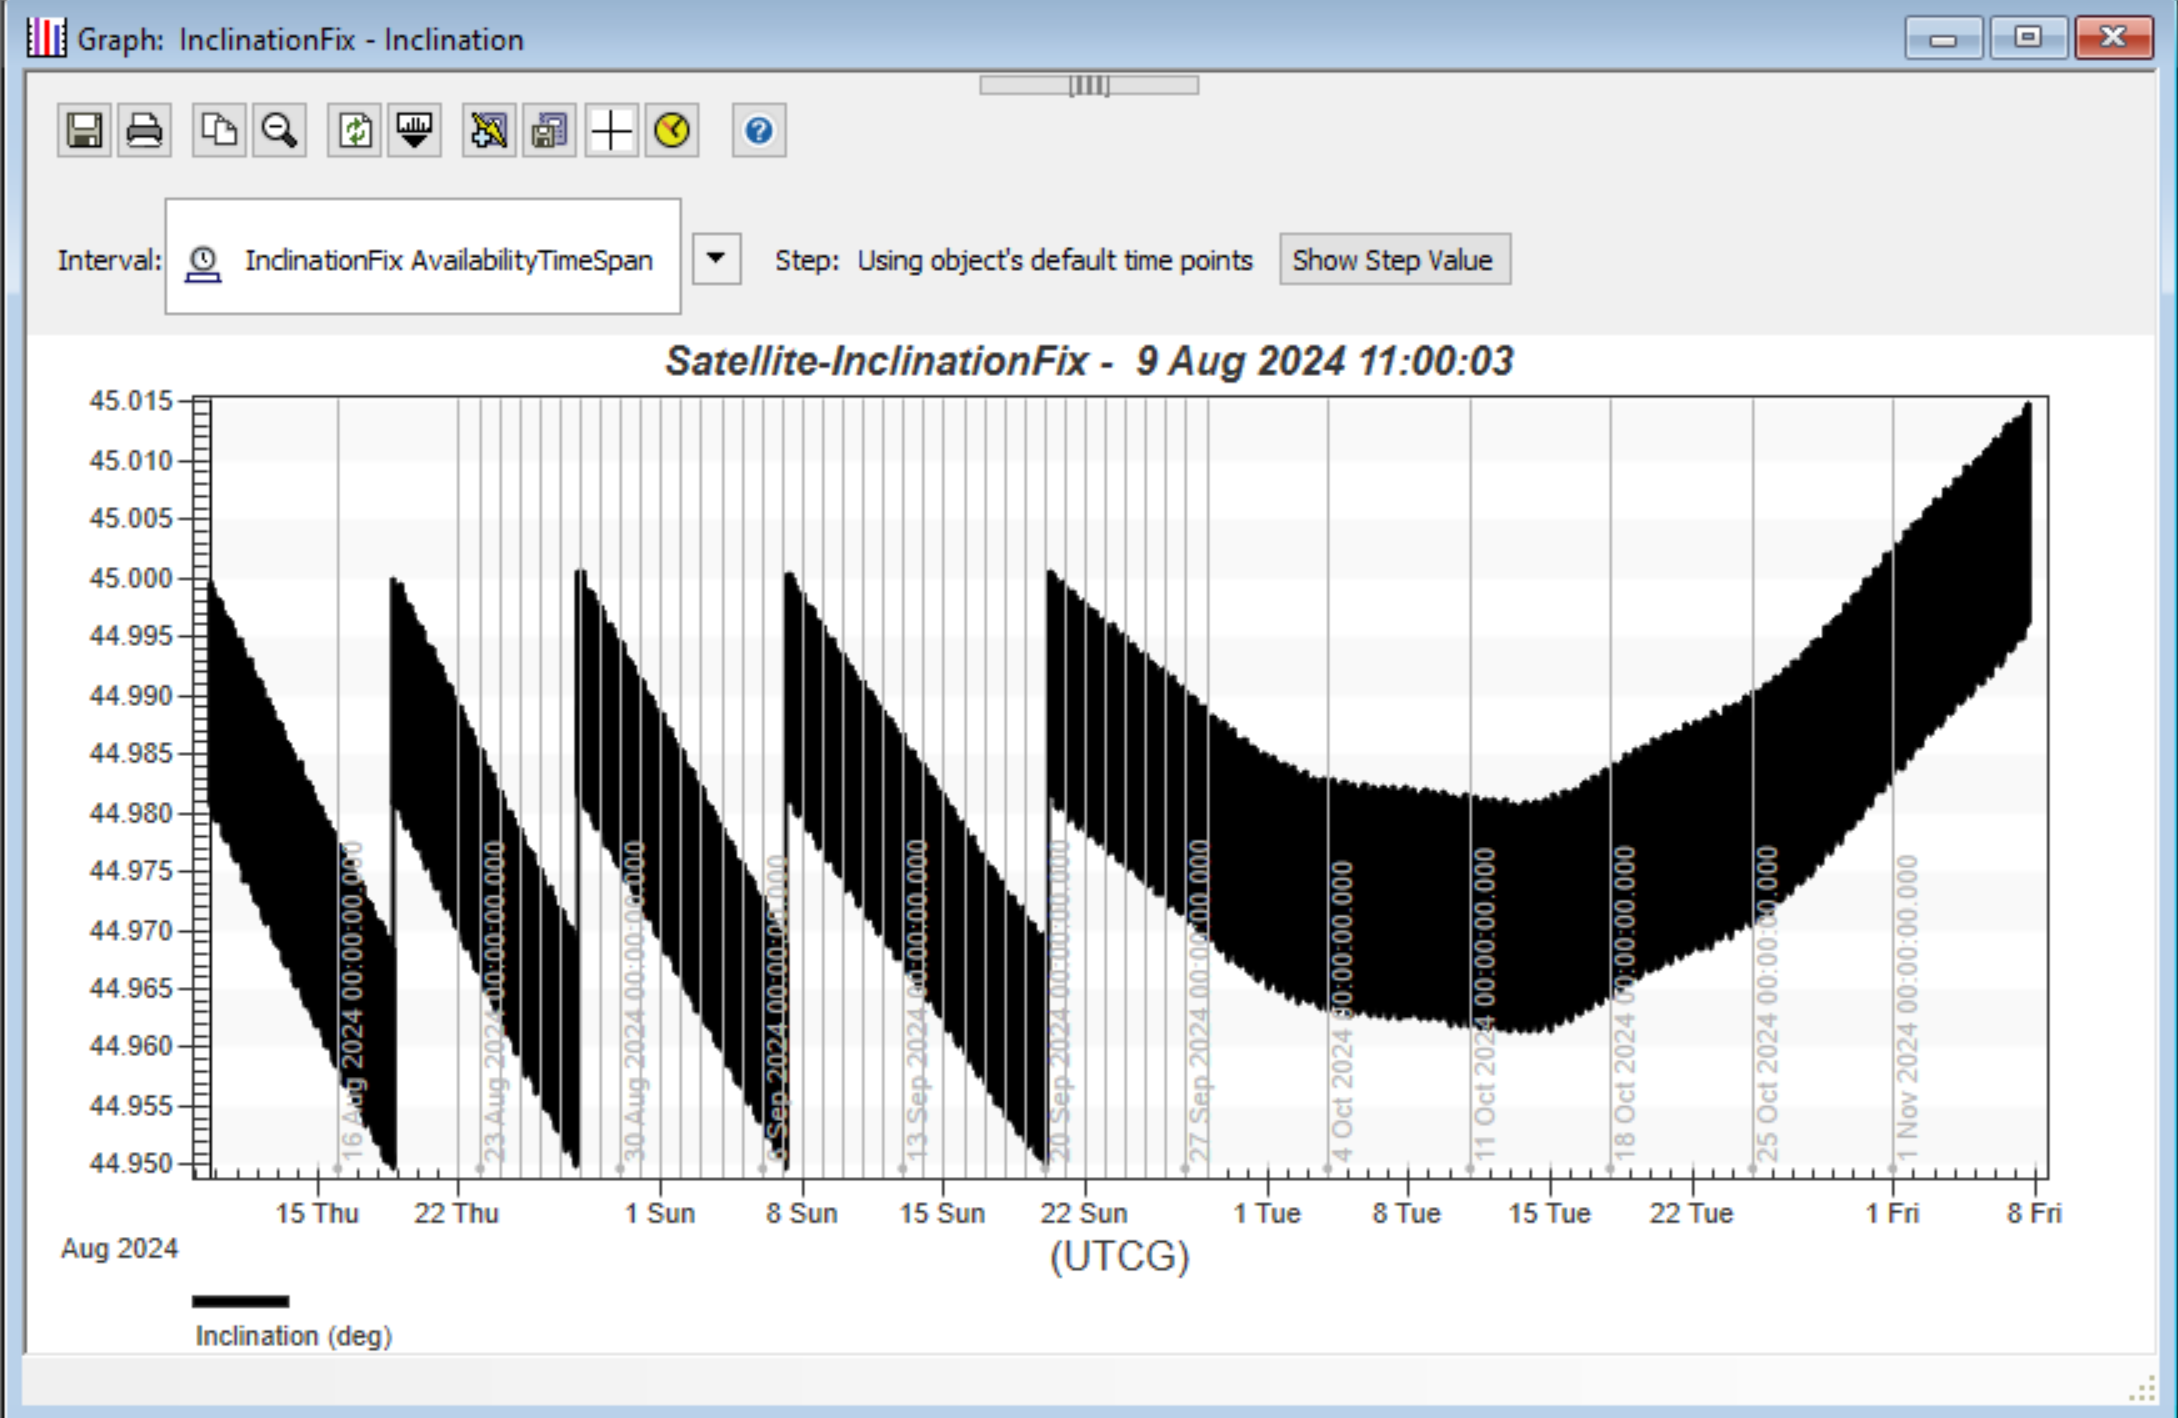Screen dimensions: 2178x1418
Task: Click the '22 Thu' x-axis label
Action: point(457,1213)
